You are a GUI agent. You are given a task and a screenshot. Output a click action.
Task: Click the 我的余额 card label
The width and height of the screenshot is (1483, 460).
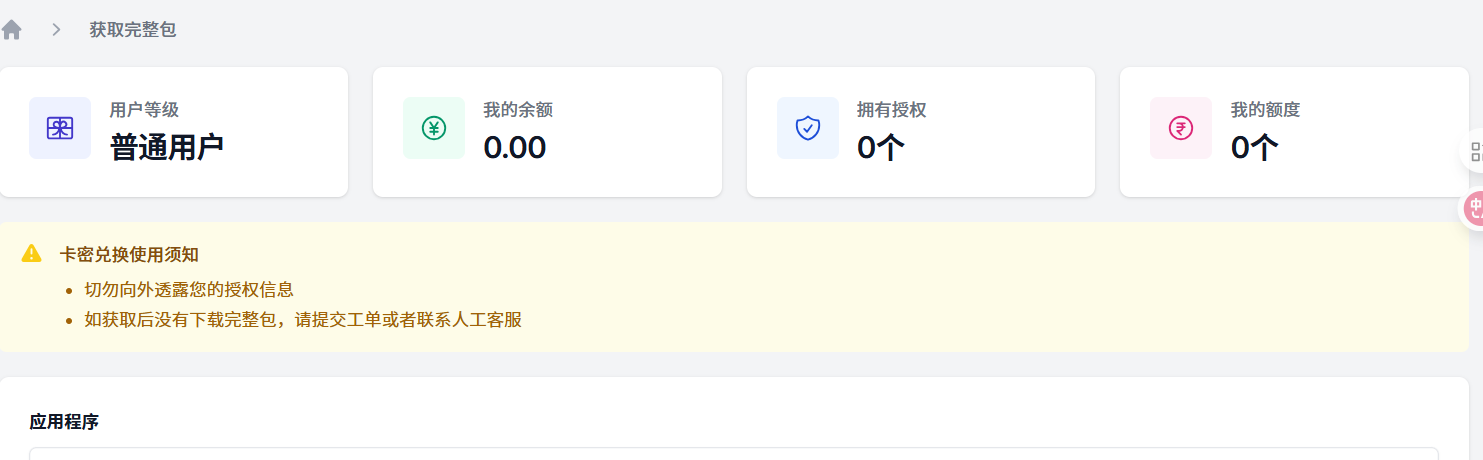tap(518, 110)
